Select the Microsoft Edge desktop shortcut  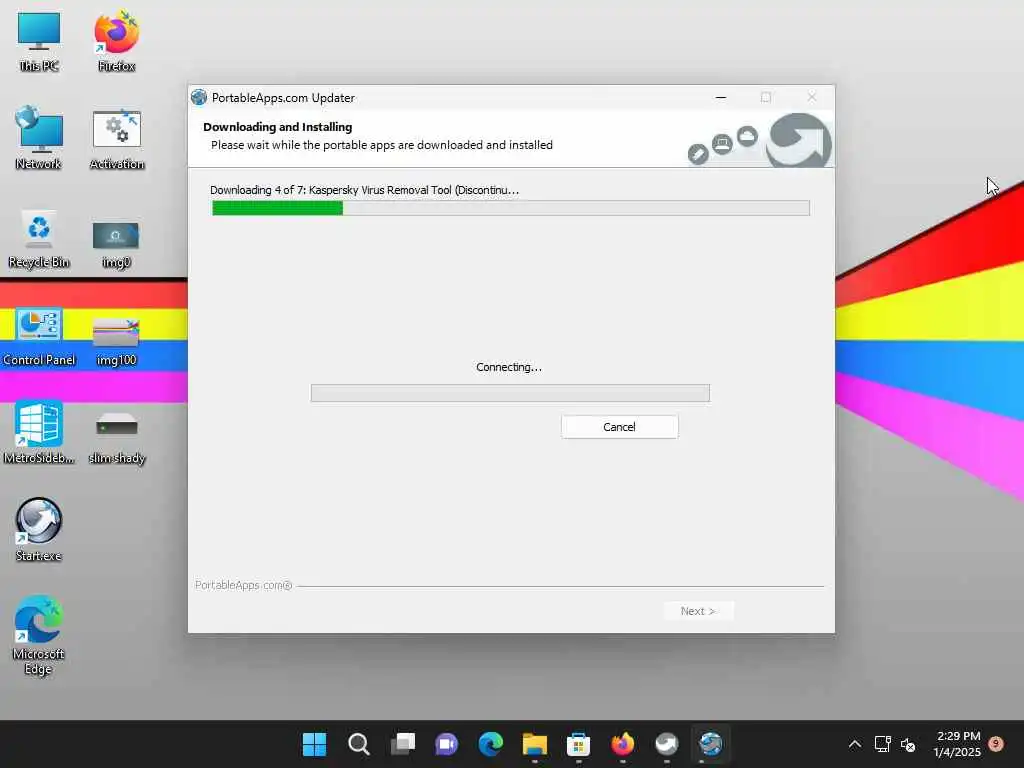pos(39,635)
